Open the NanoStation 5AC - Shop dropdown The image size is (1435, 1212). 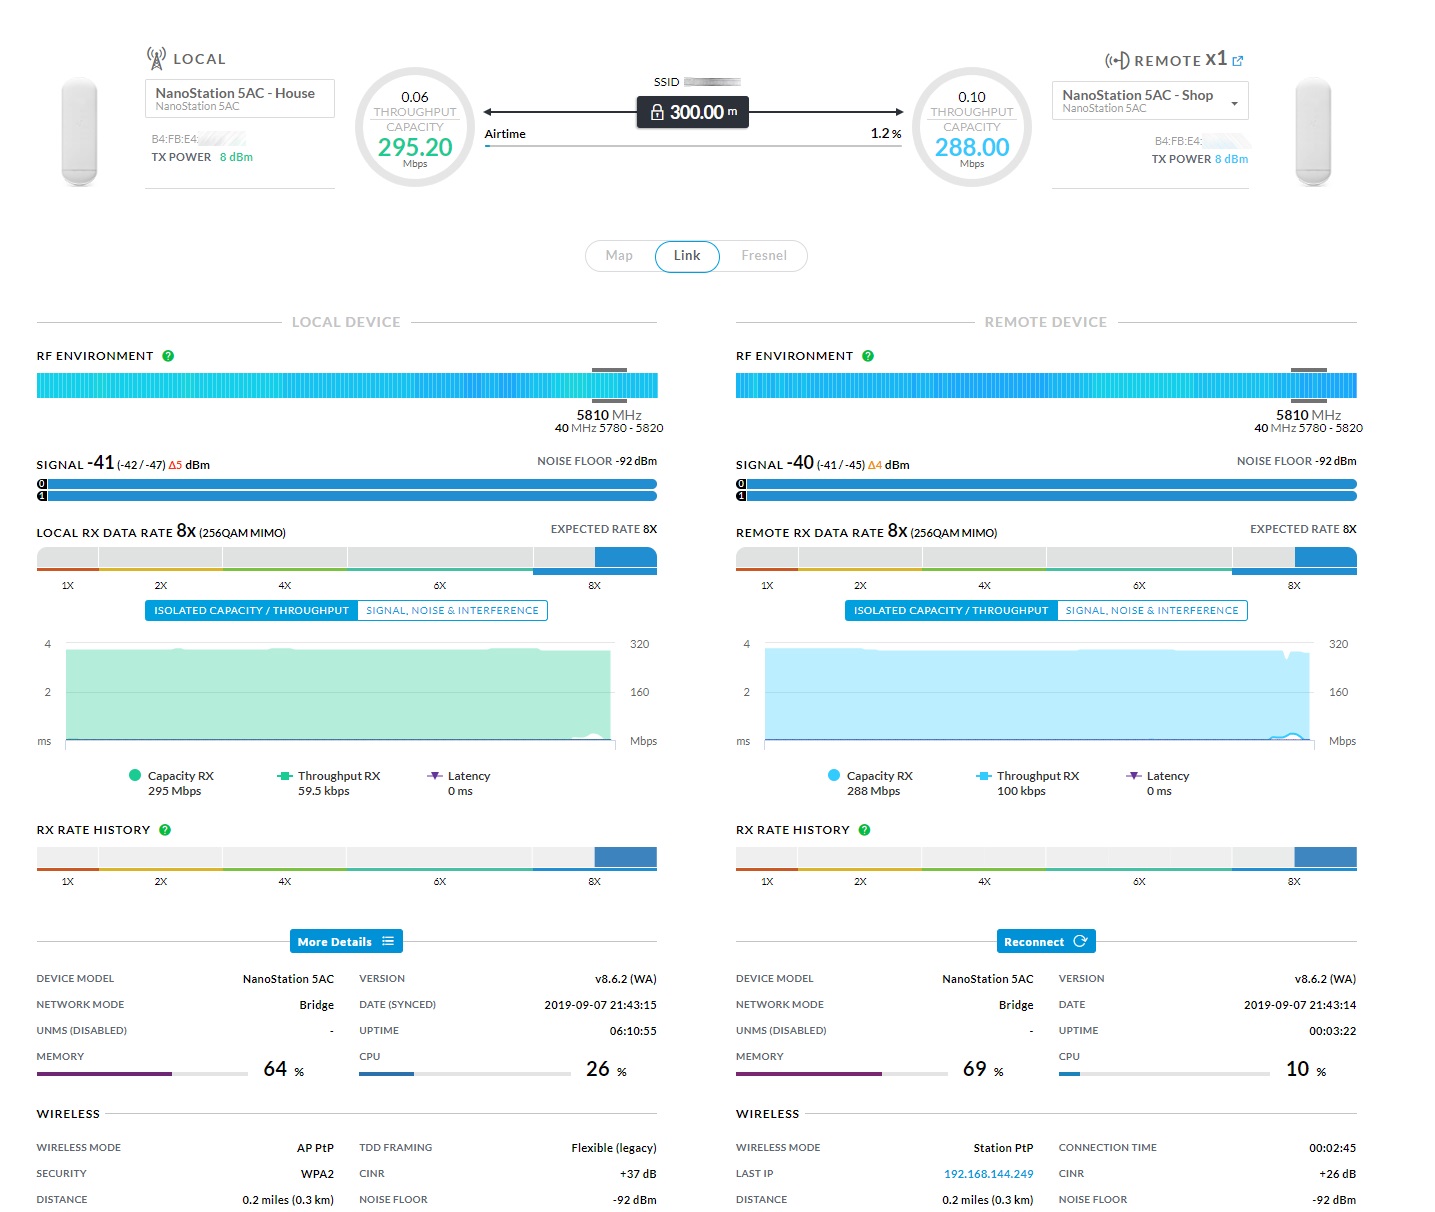click(1150, 101)
